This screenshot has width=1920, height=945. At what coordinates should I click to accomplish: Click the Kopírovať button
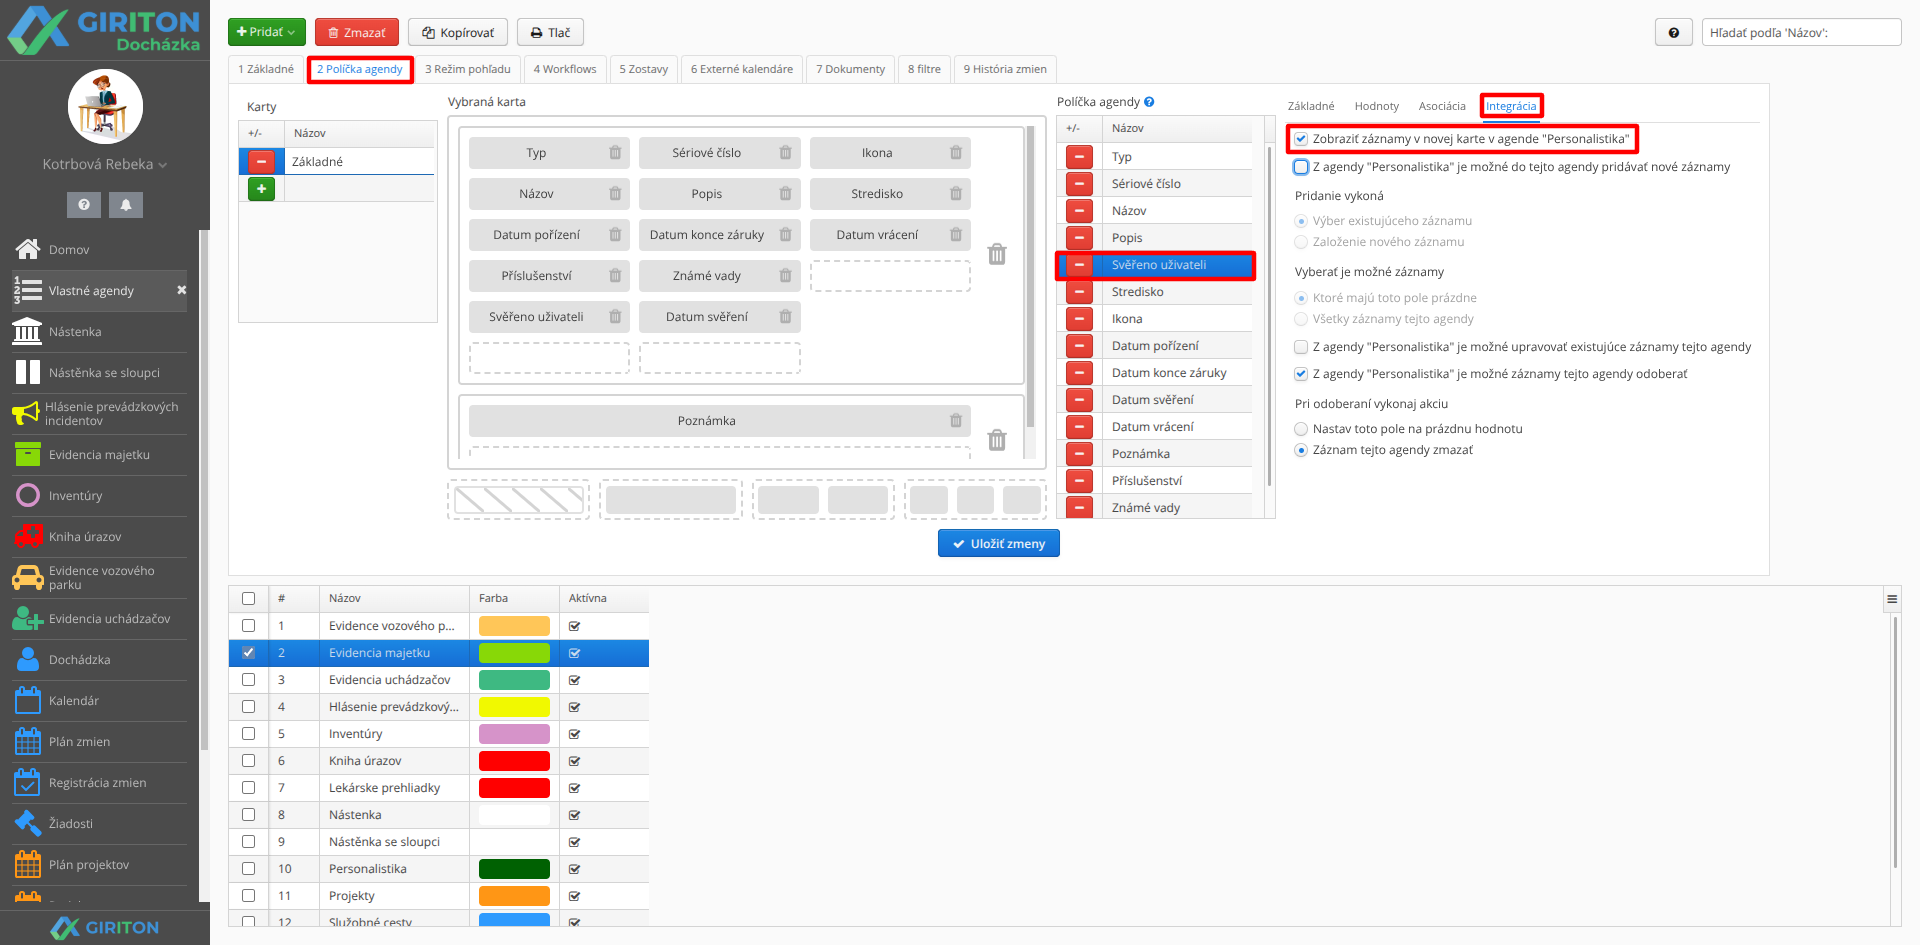[x=458, y=32]
